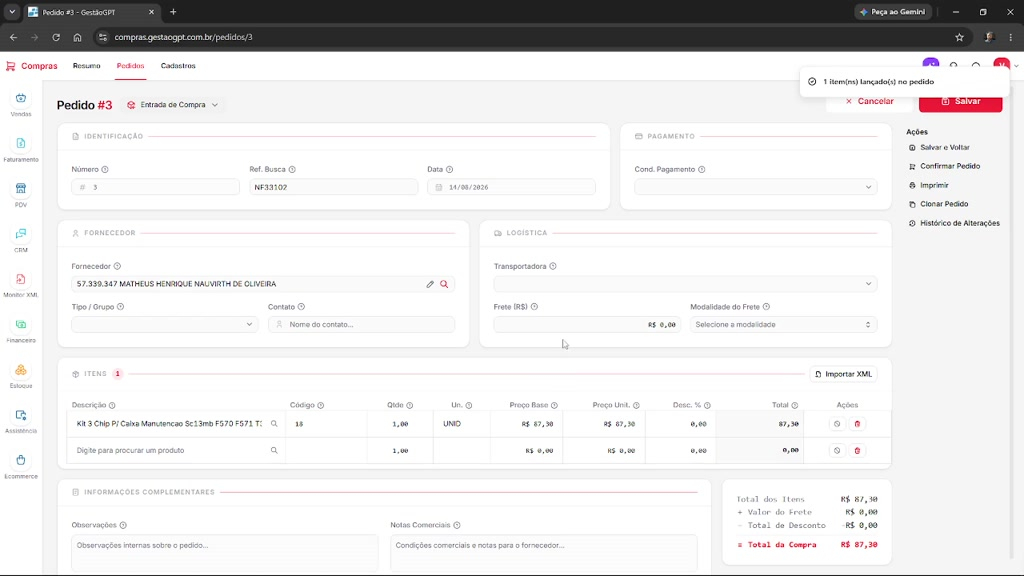Click the Código cell showing 18
The image size is (1024, 576).
[326, 424]
